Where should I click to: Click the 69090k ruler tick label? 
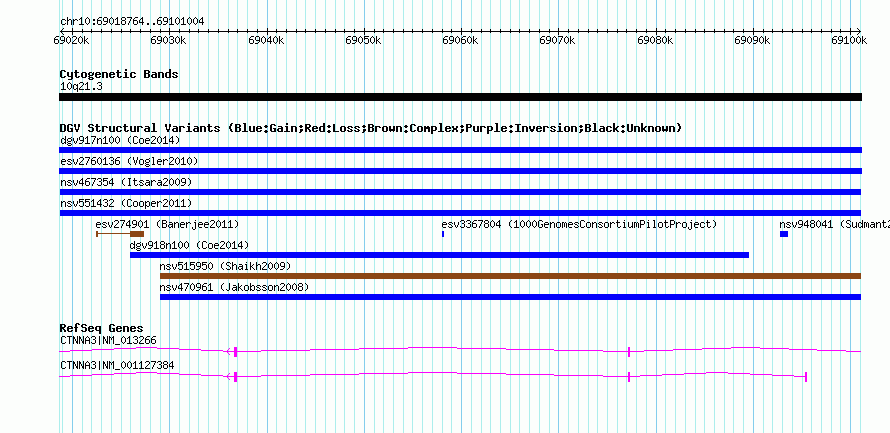point(753,40)
